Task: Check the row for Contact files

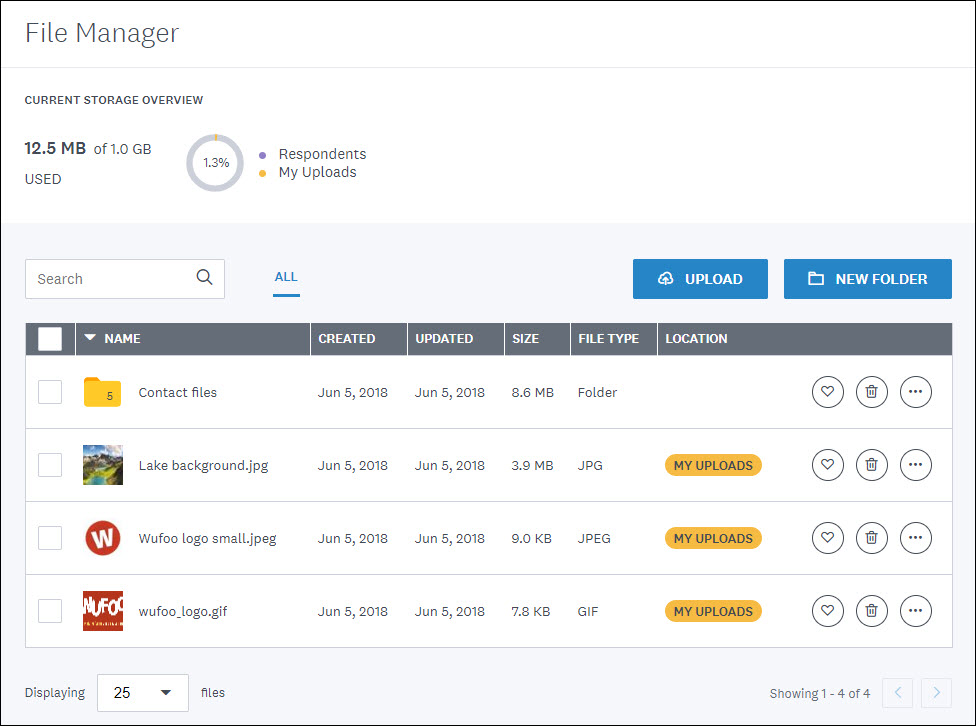Action: tap(49, 392)
